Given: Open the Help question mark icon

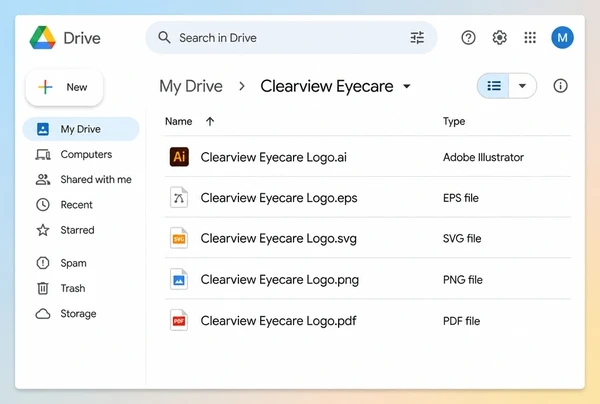Looking at the screenshot, I should click(468, 37).
